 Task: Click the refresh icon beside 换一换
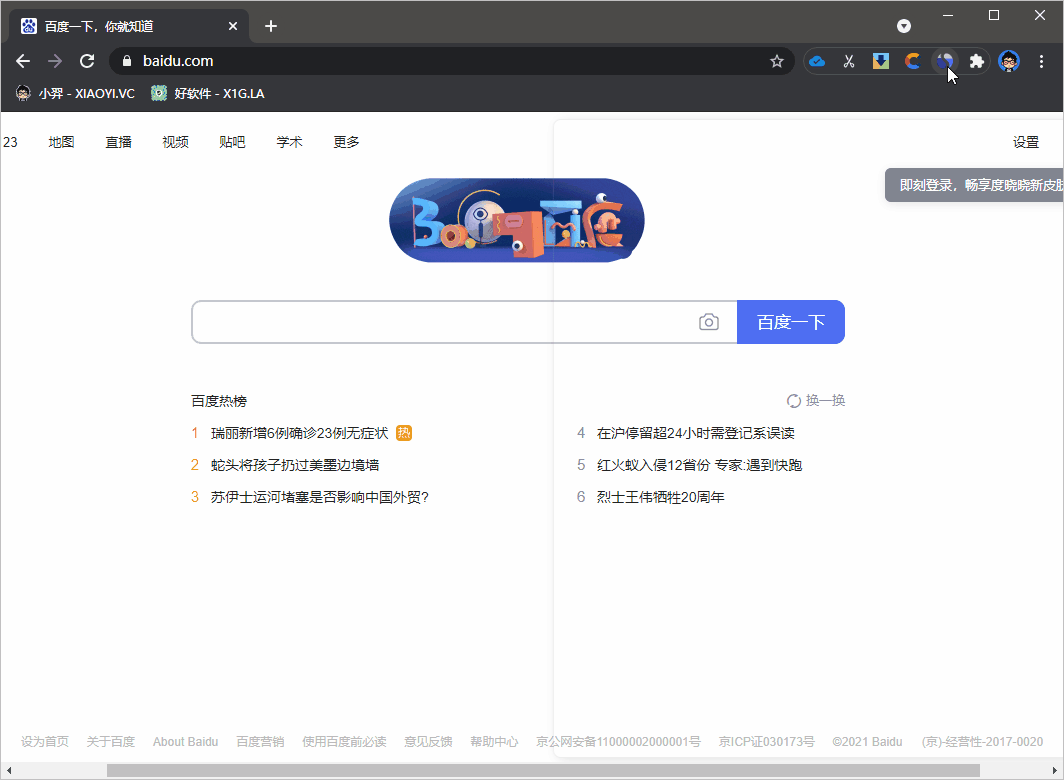[x=793, y=401]
